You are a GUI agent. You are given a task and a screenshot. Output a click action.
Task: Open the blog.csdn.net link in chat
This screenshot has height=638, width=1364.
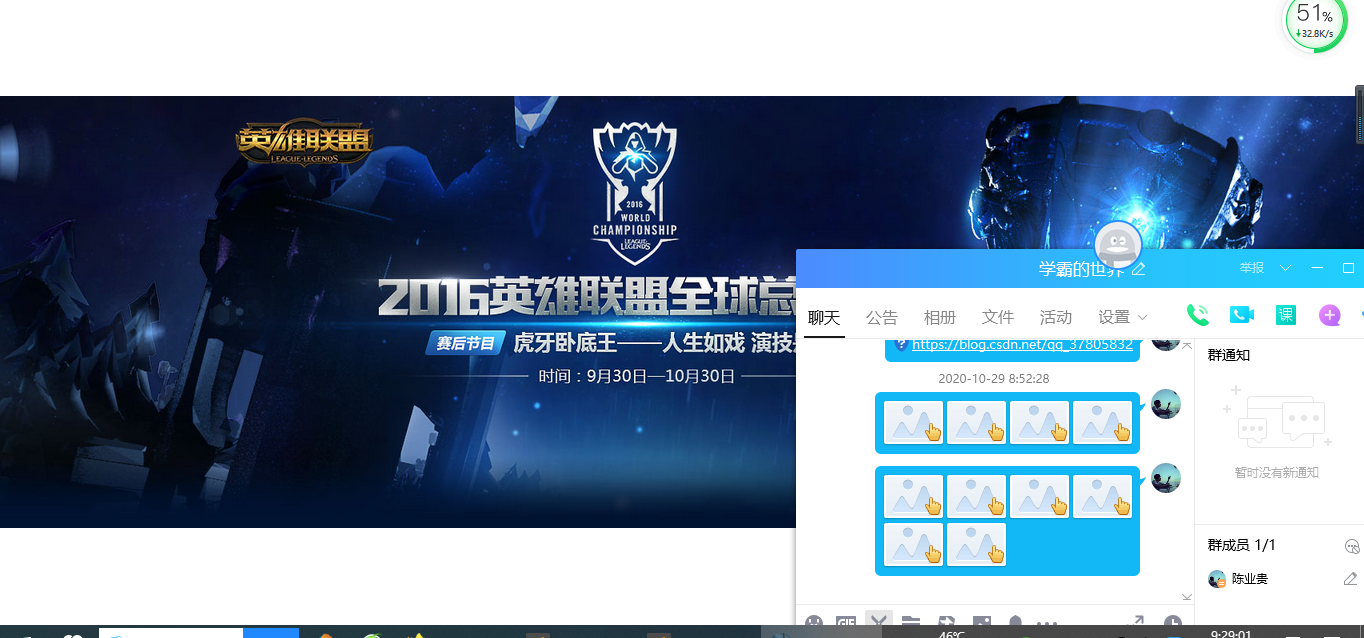pyautogui.click(x=1022, y=344)
